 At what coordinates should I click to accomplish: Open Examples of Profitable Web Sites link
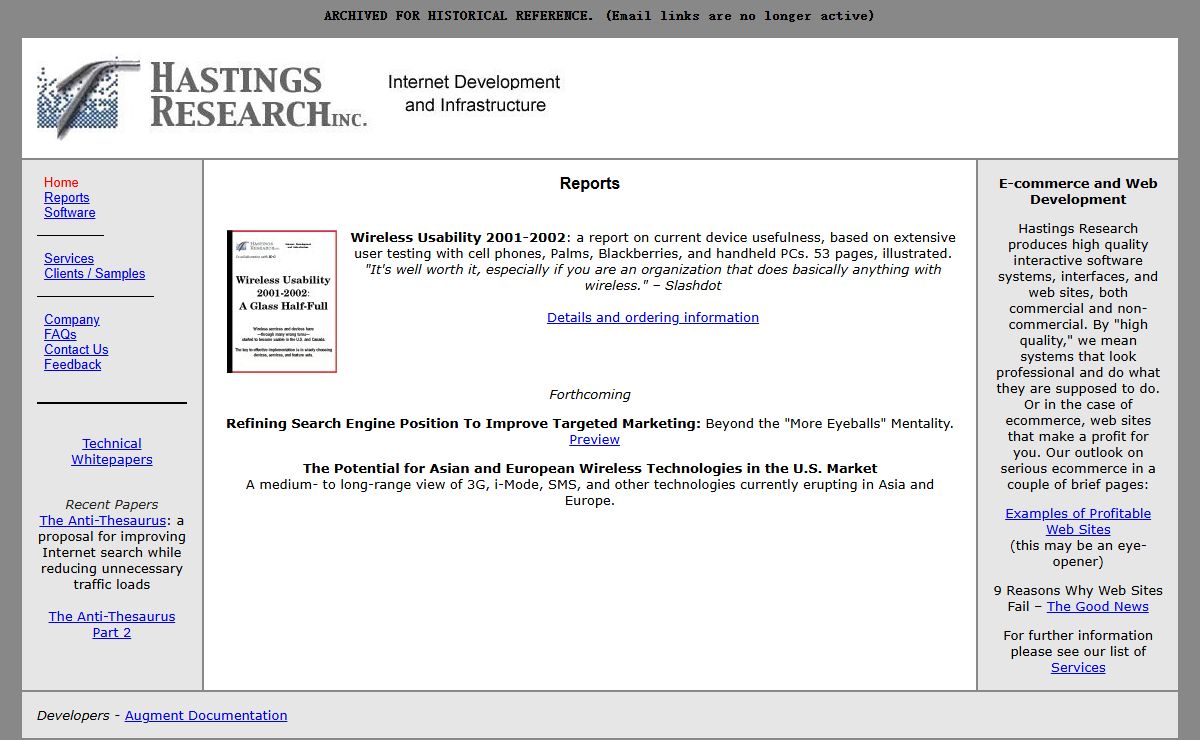coord(1078,521)
